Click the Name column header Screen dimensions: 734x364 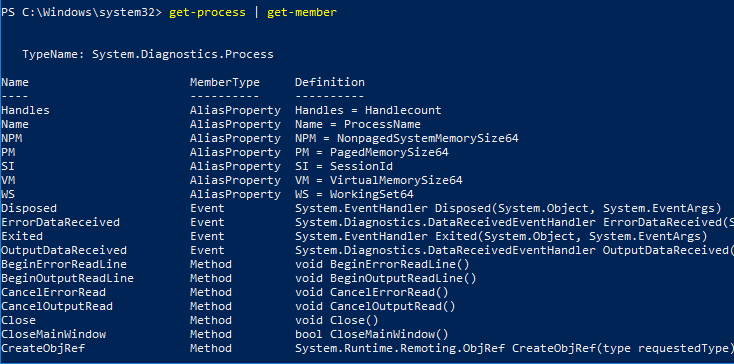(x=15, y=82)
